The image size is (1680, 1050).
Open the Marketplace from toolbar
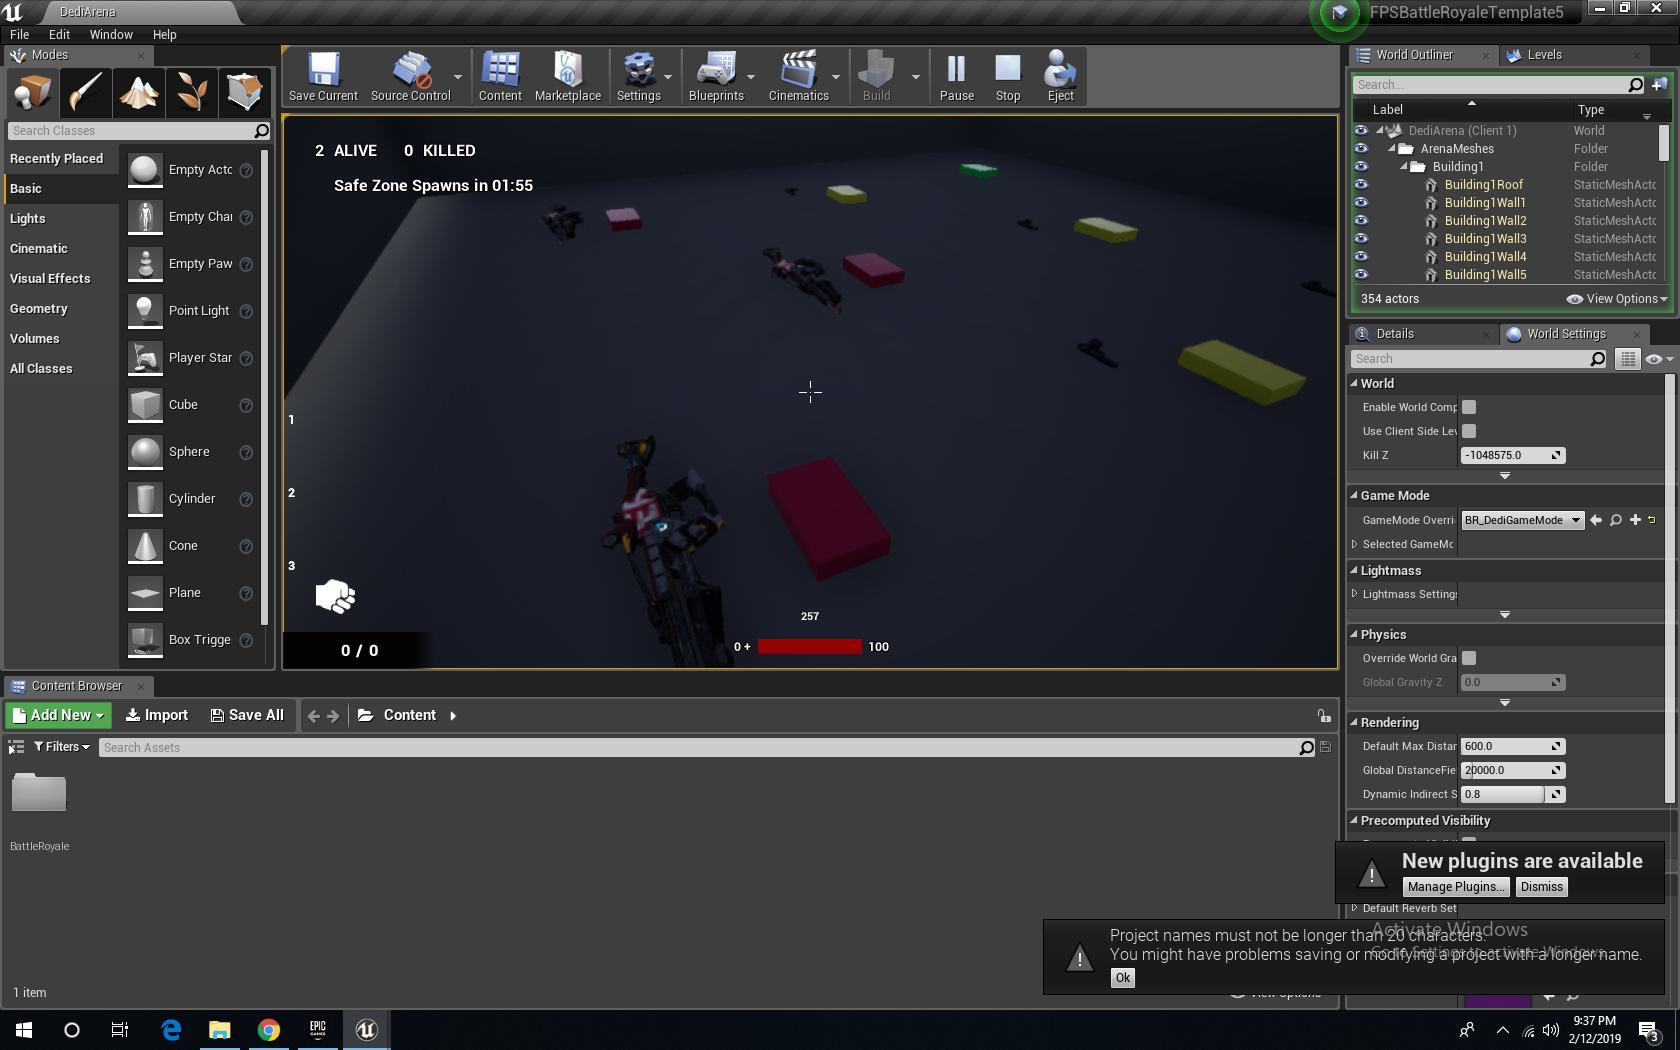567,76
